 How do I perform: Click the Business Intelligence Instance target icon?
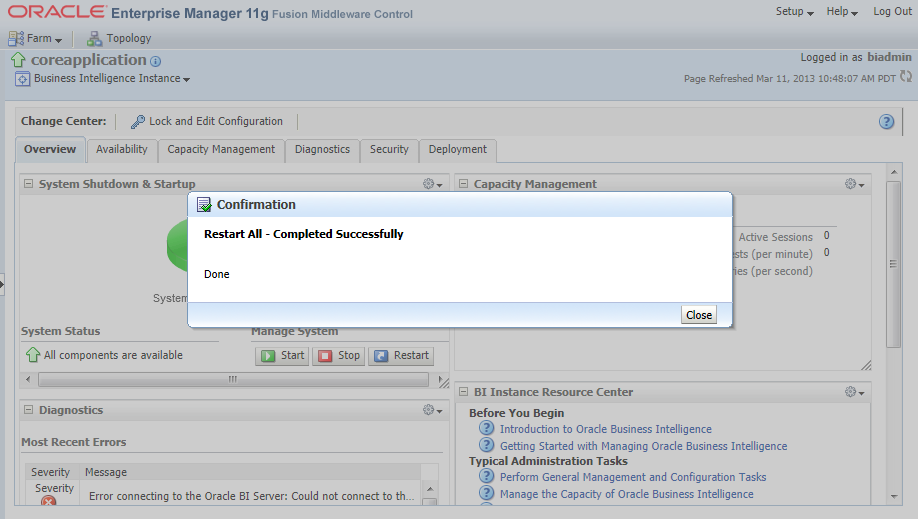22,79
